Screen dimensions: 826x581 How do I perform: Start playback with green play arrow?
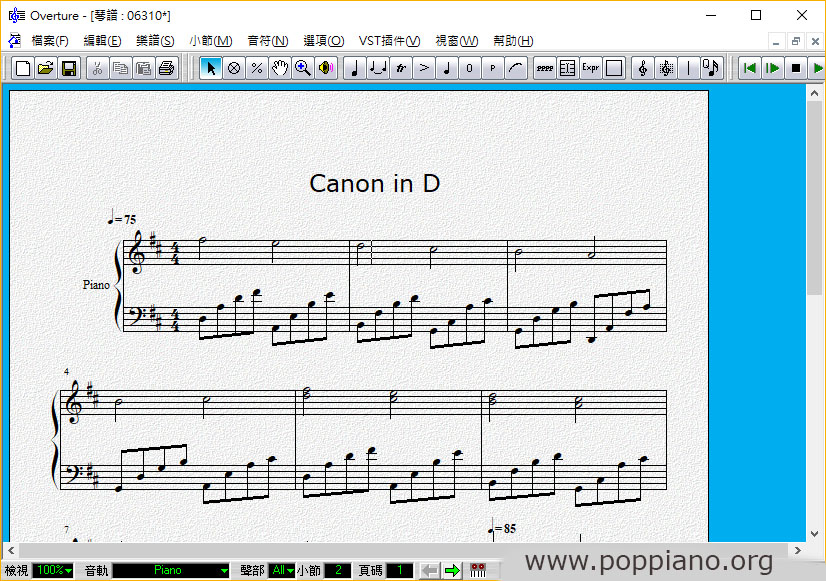click(x=817, y=68)
